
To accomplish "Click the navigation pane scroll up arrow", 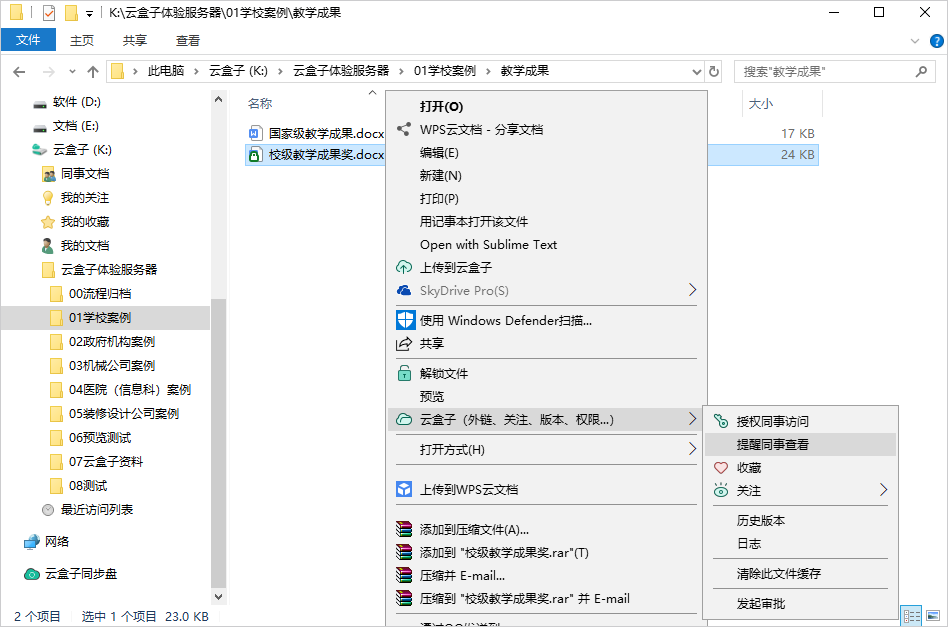I will (218, 99).
